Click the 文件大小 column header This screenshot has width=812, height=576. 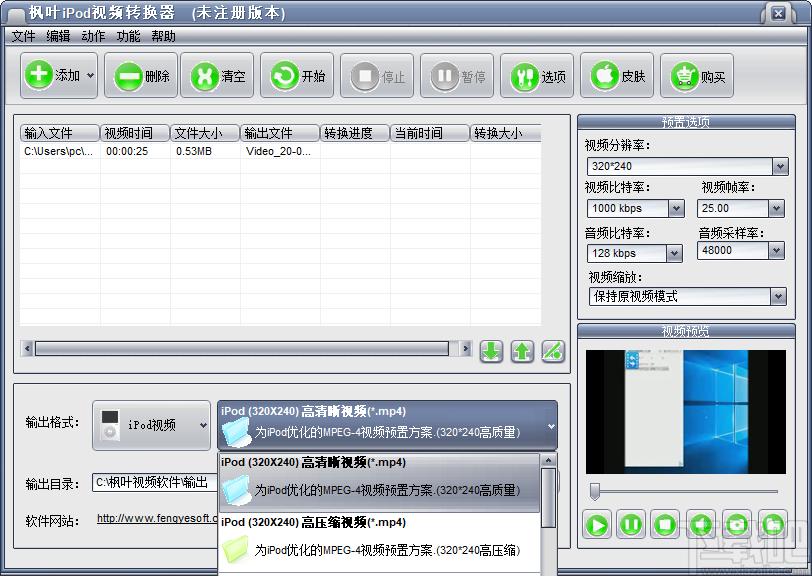click(205, 133)
